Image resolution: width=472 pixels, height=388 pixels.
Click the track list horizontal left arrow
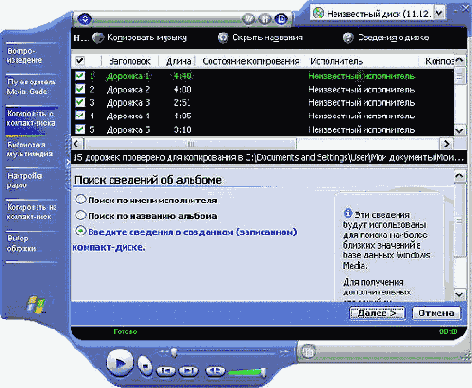[x=77, y=144]
